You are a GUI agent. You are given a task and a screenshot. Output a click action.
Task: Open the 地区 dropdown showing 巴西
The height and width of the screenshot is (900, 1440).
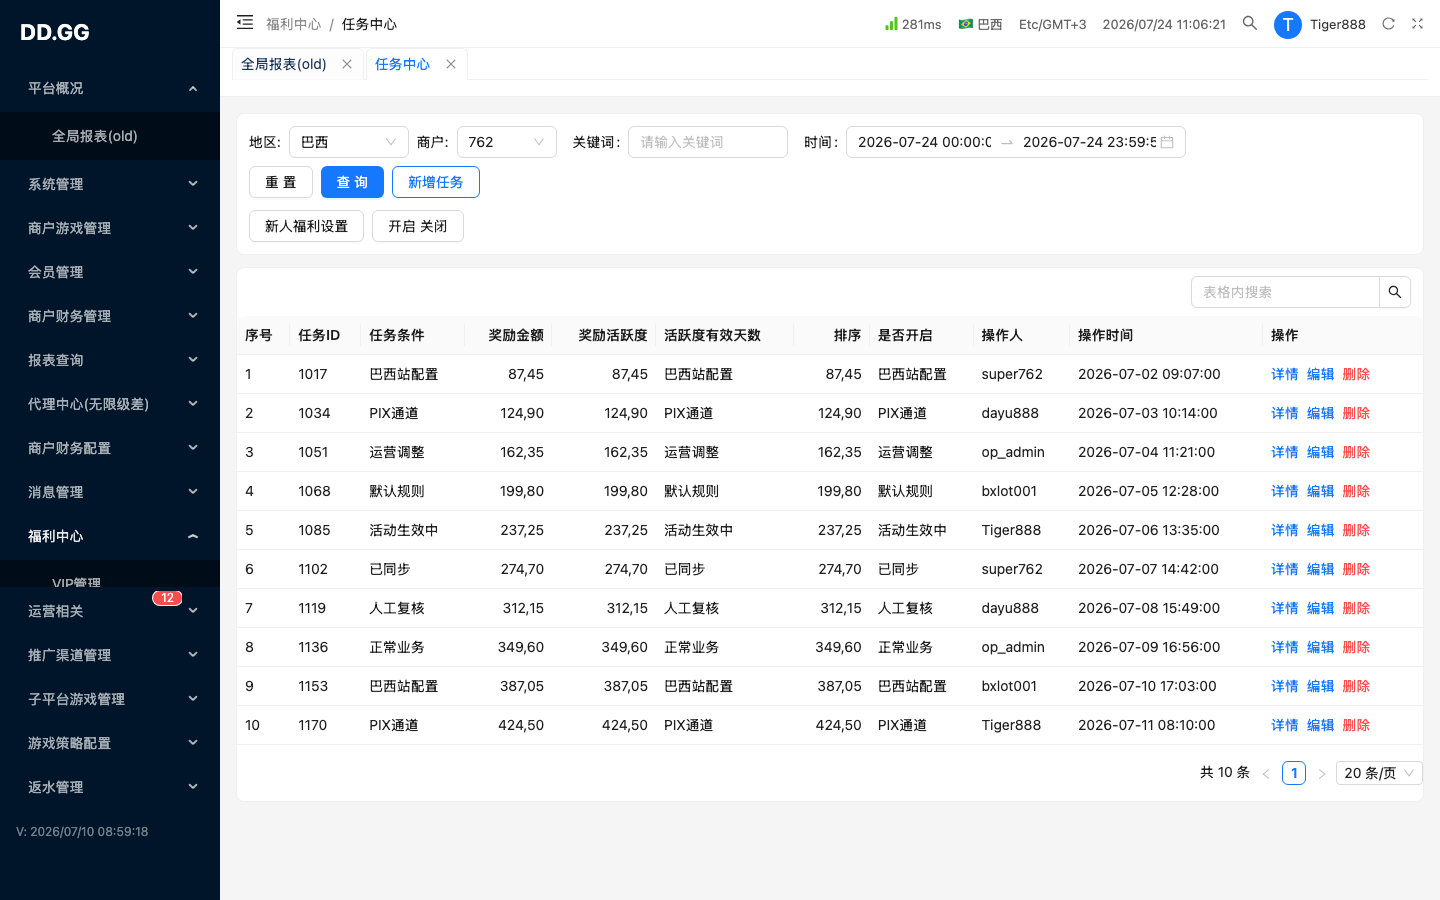point(349,142)
